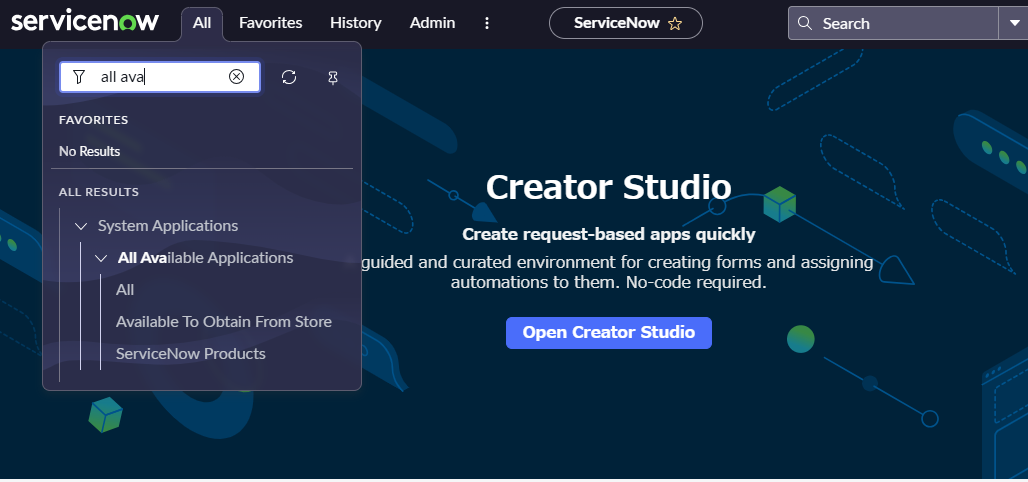The image size is (1028, 482).
Task: Open Available To Obtain From Store
Action: [x=224, y=322]
